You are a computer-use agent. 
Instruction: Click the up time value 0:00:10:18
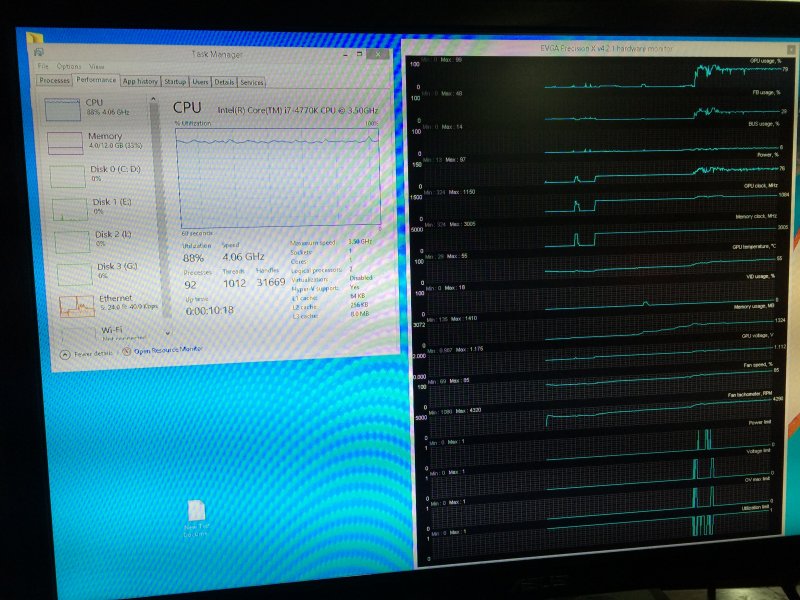coord(210,311)
